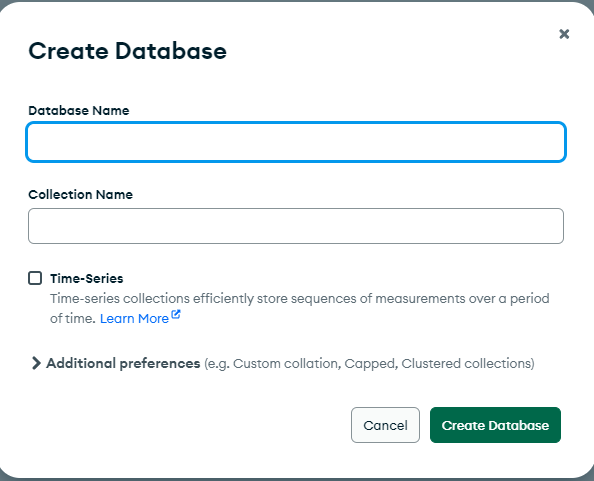Image resolution: width=594 pixels, height=481 pixels.
Task: Click the Additional preferences chevron arrow
Action: [36, 363]
